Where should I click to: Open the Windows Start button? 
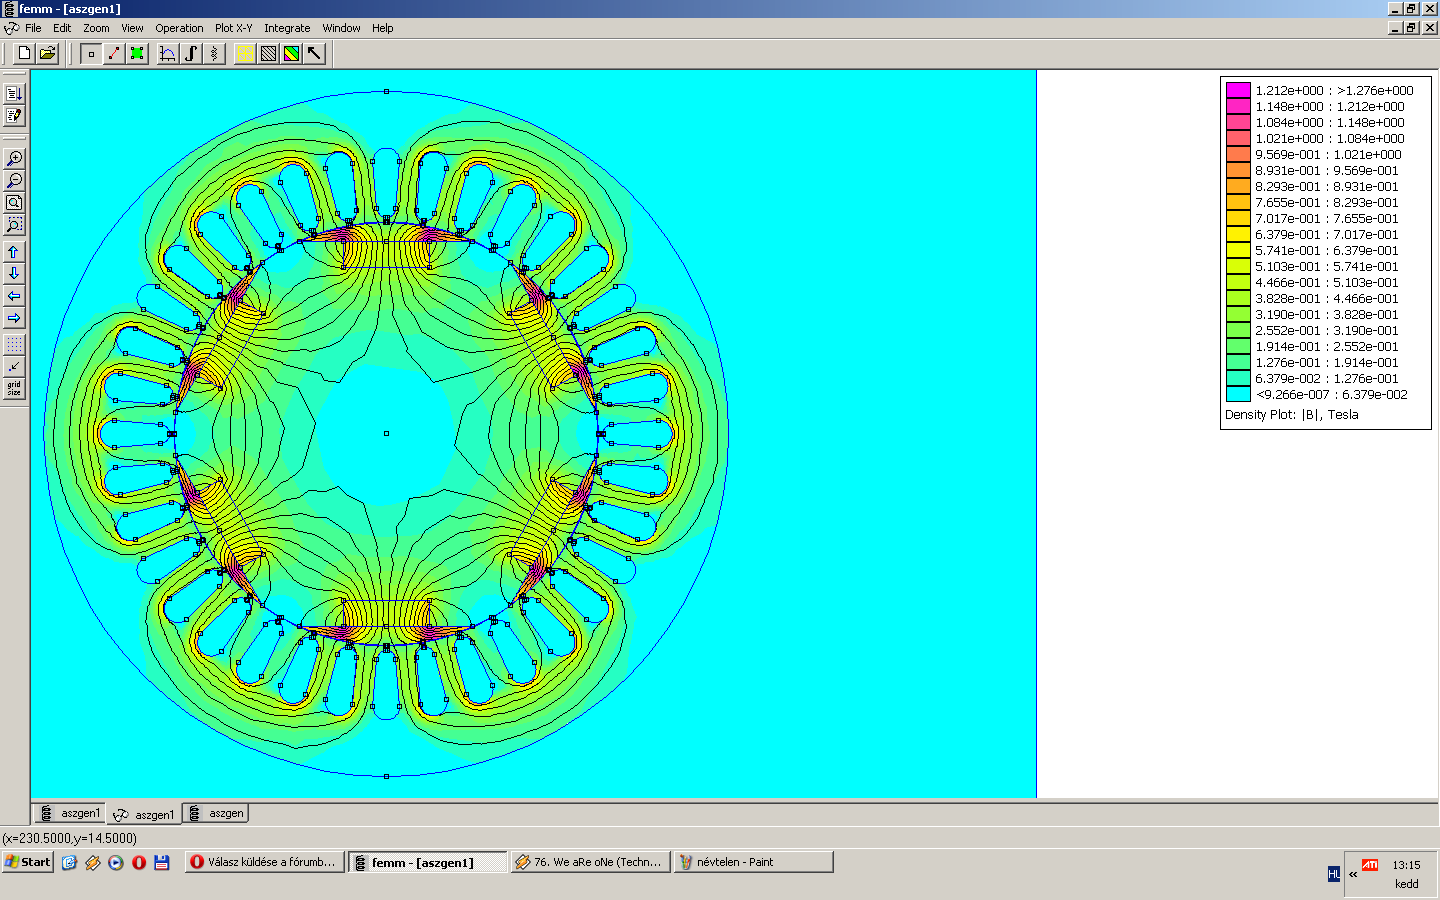(27, 862)
